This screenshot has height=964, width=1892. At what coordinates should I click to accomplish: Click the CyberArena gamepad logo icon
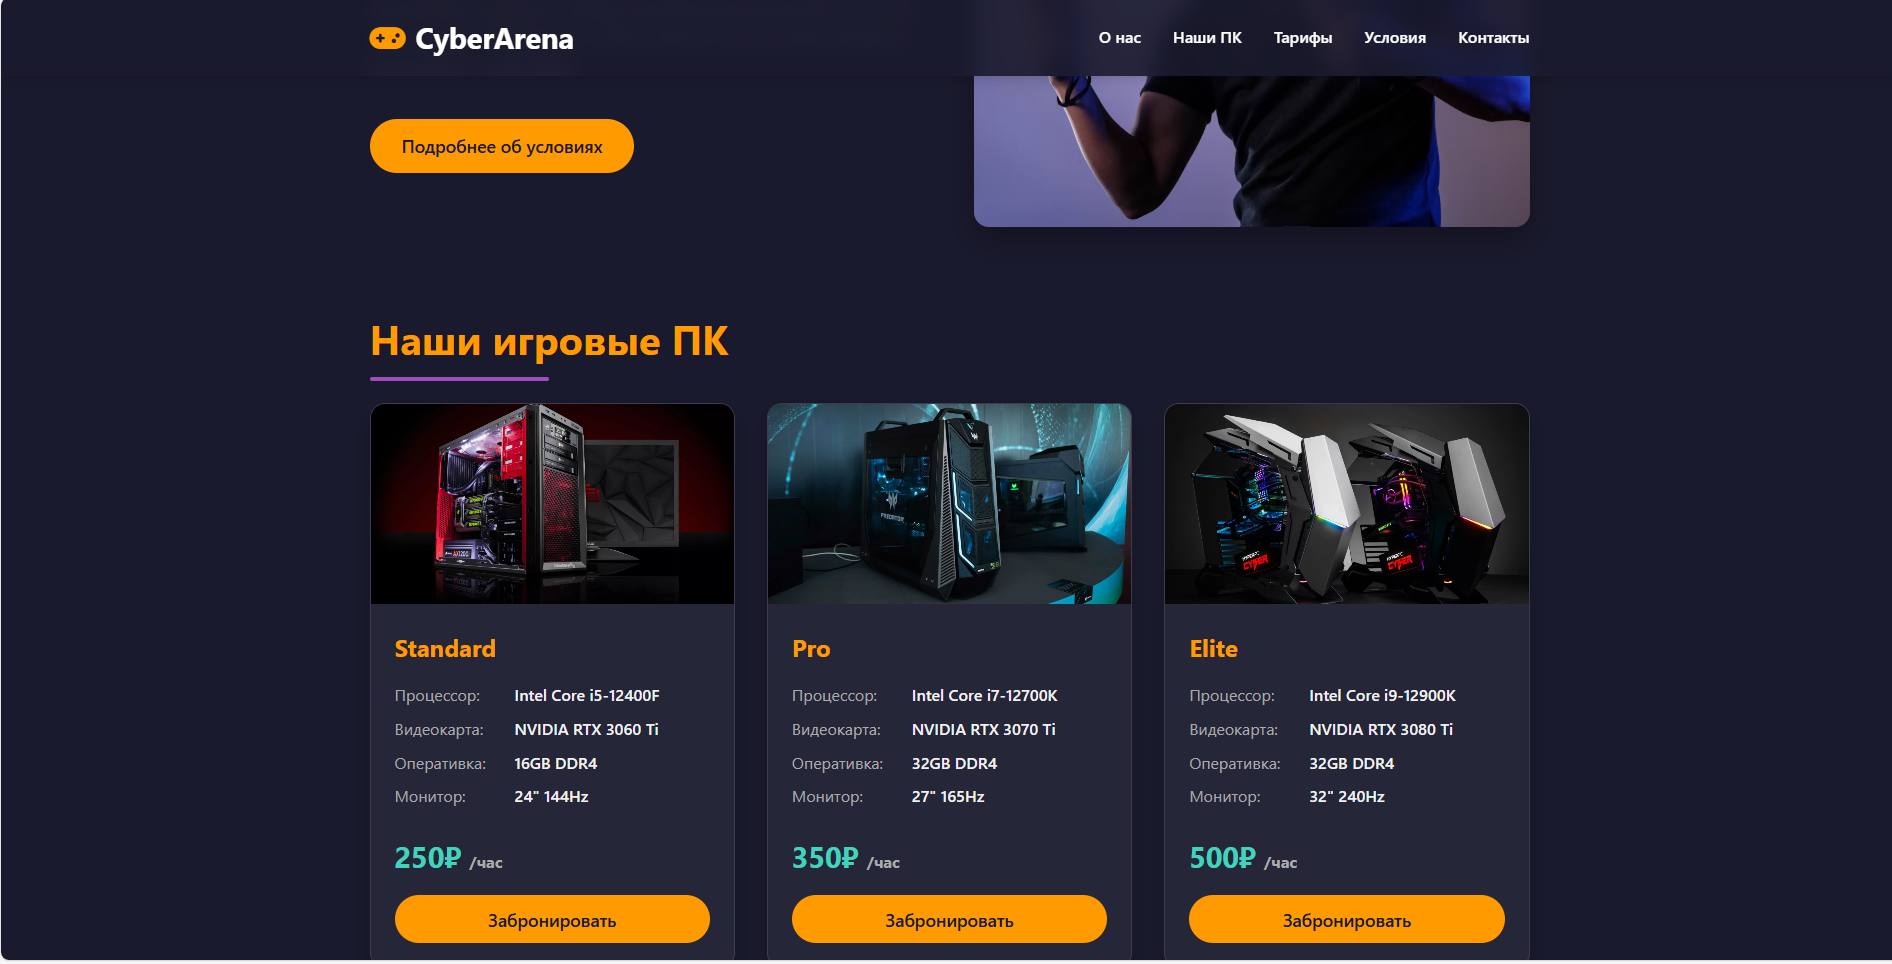[387, 38]
